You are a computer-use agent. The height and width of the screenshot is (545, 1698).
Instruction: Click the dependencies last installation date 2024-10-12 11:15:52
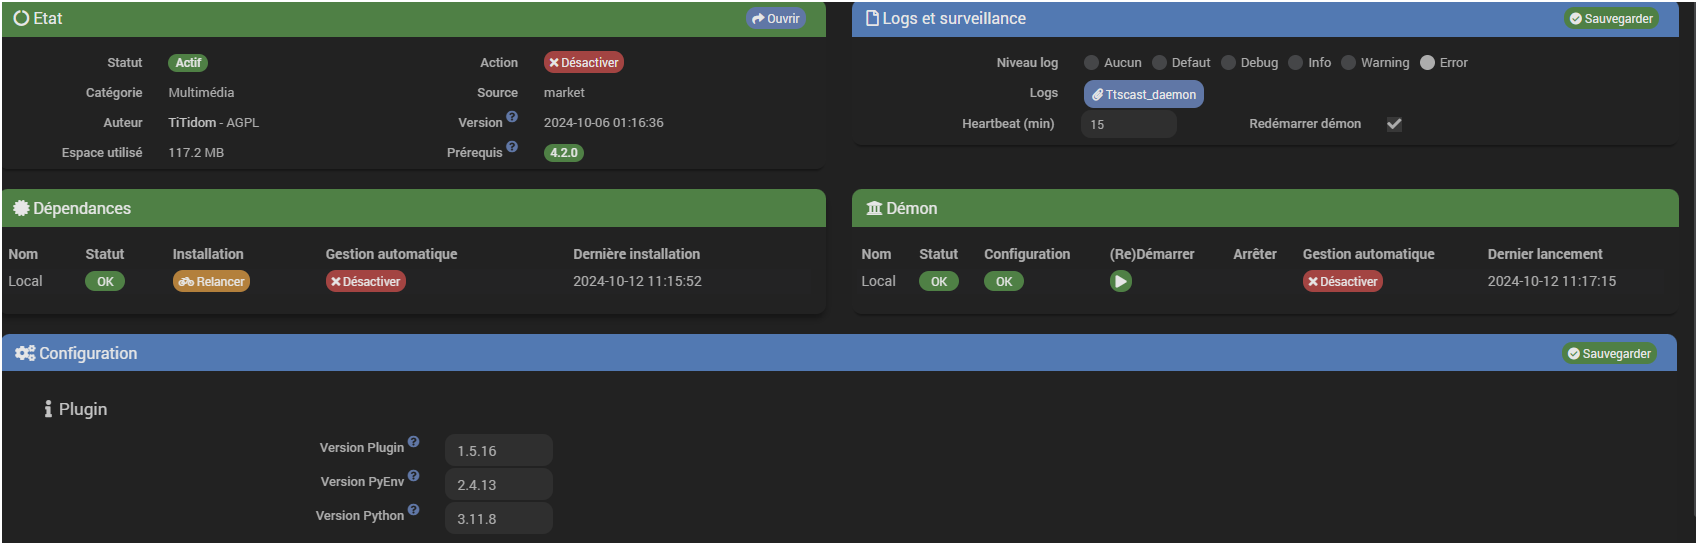[637, 281]
